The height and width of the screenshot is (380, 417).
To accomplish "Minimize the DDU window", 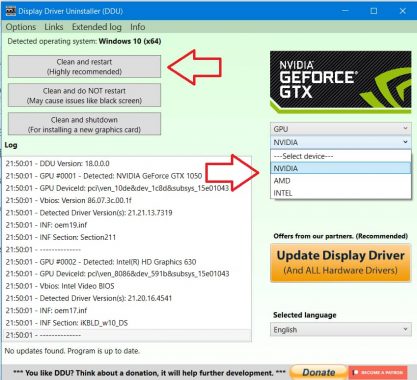I will click(x=345, y=11).
